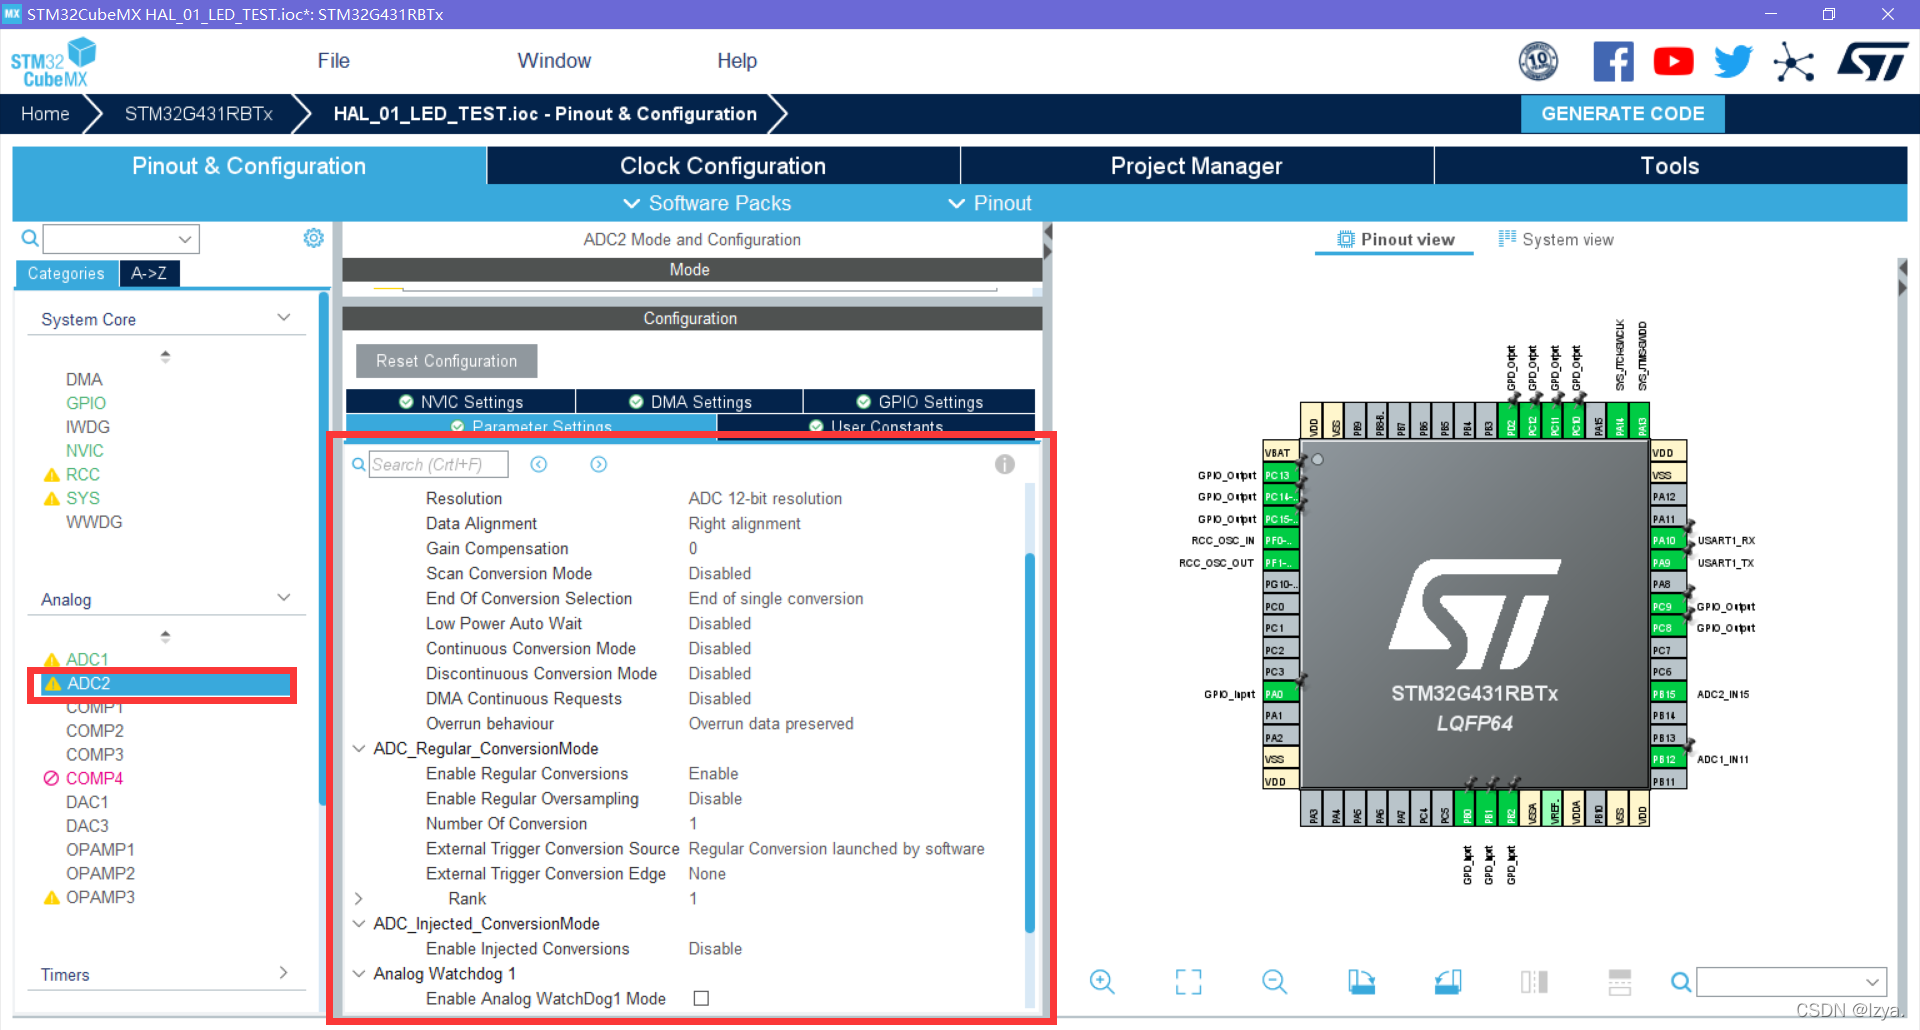Switch to Clock Configuration tab
1920x1030 pixels.
pyautogui.click(x=723, y=166)
